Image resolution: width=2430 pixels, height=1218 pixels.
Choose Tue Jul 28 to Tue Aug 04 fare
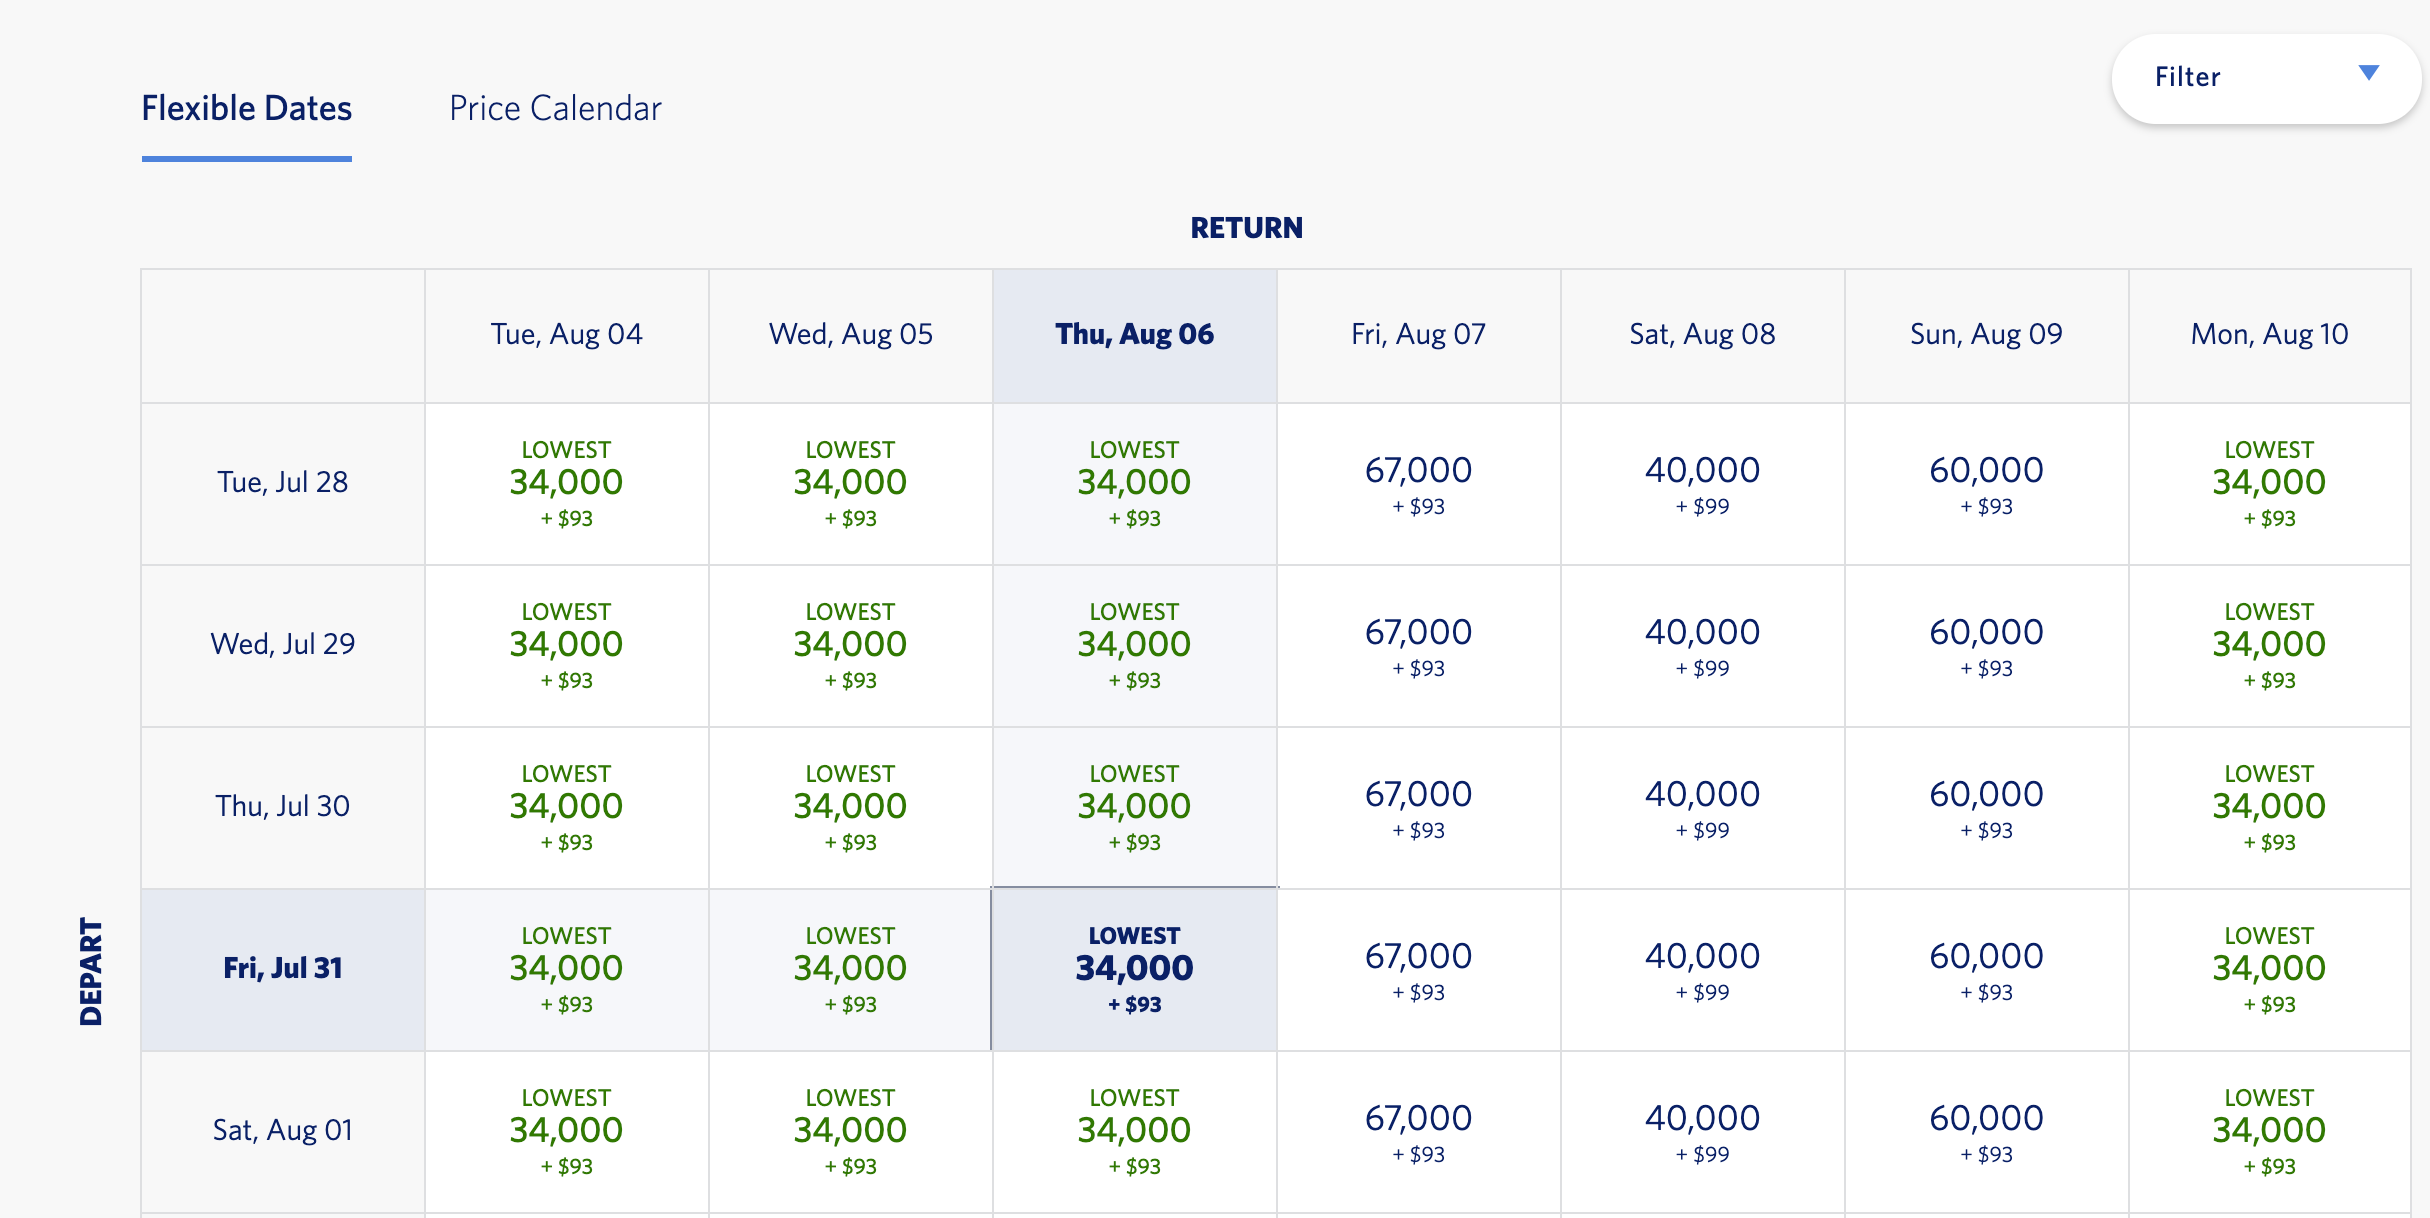click(x=566, y=483)
